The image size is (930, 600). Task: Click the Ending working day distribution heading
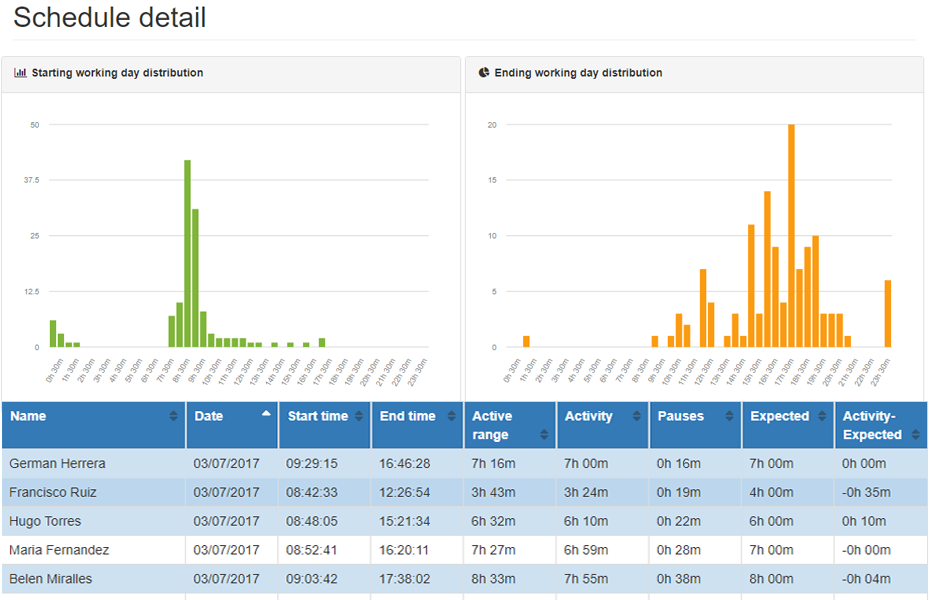tap(578, 73)
